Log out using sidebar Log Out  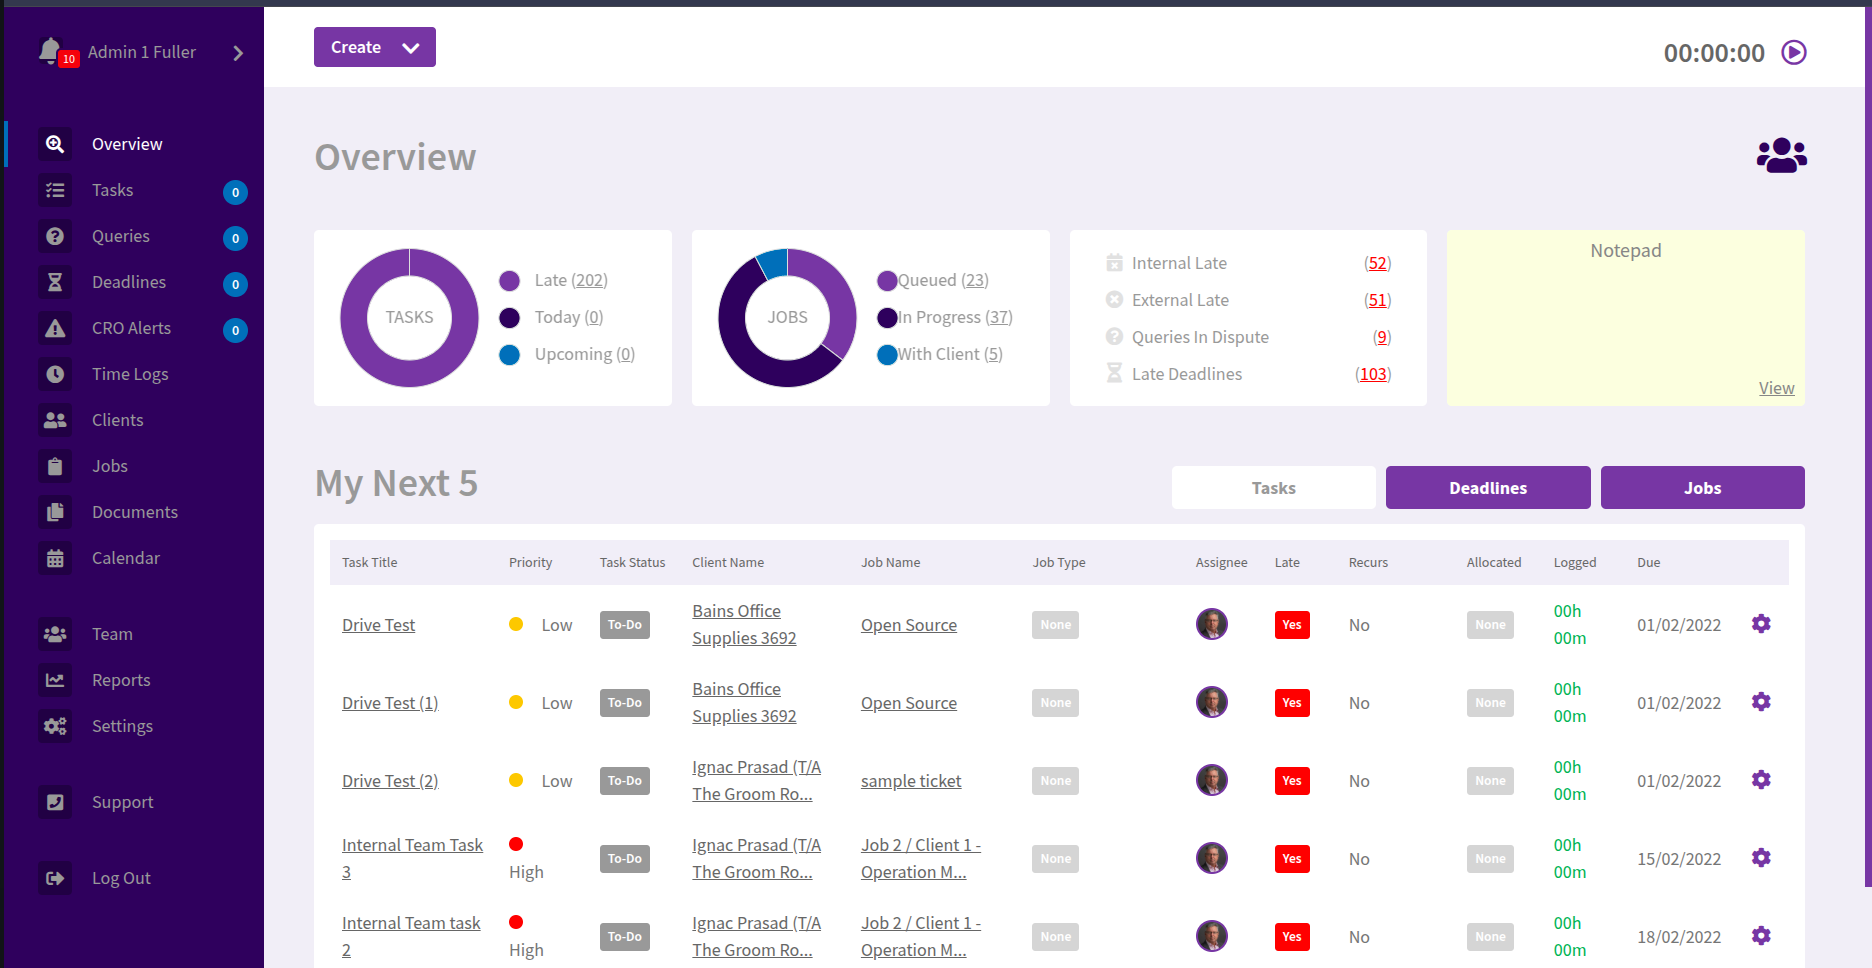tap(121, 878)
